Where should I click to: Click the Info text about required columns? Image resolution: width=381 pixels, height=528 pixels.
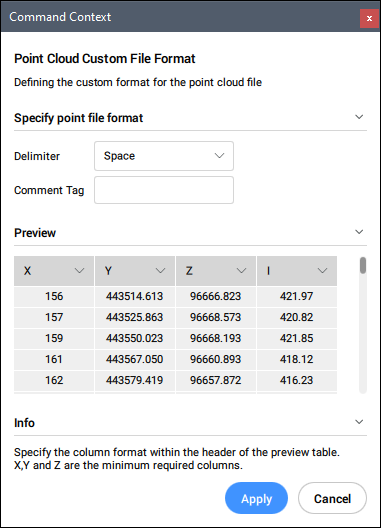(177, 459)
